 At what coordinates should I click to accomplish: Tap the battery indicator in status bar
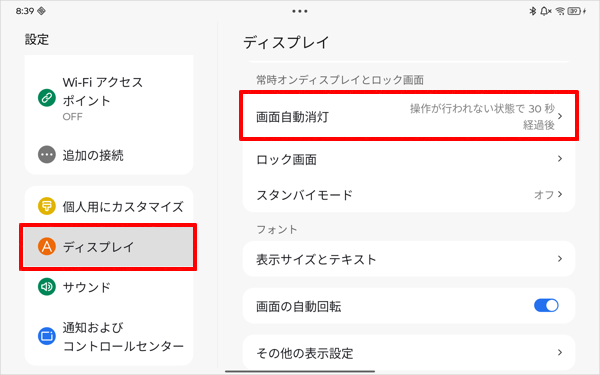pyautogui.click(x=576, y=11)
